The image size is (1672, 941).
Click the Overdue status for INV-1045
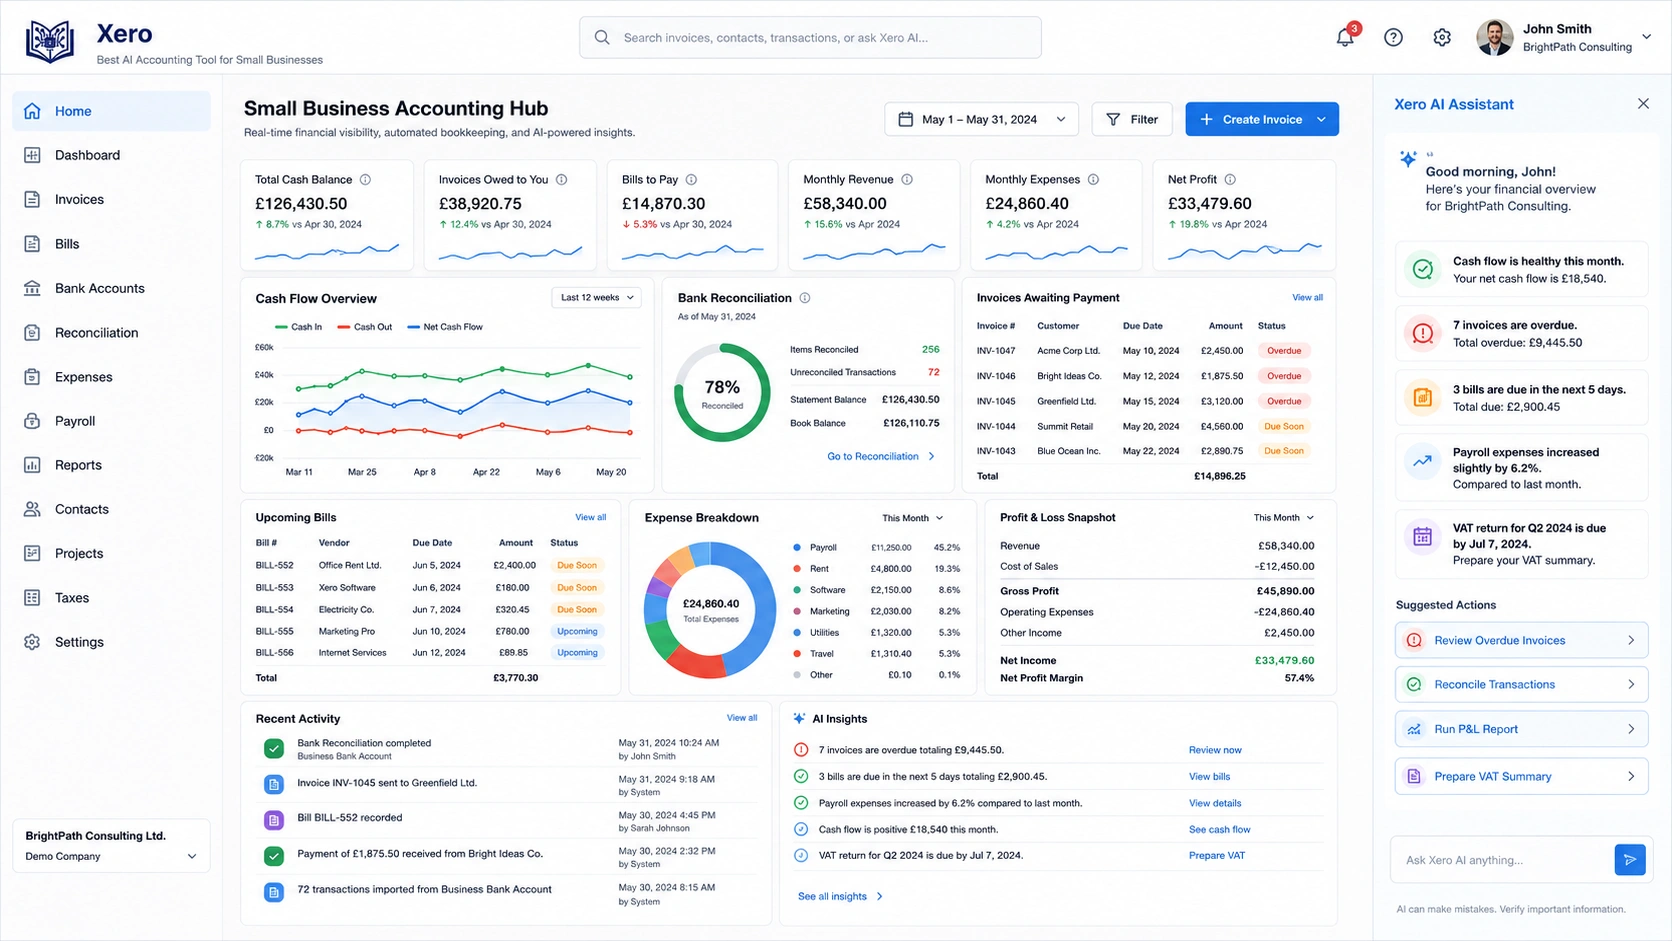1284,401
